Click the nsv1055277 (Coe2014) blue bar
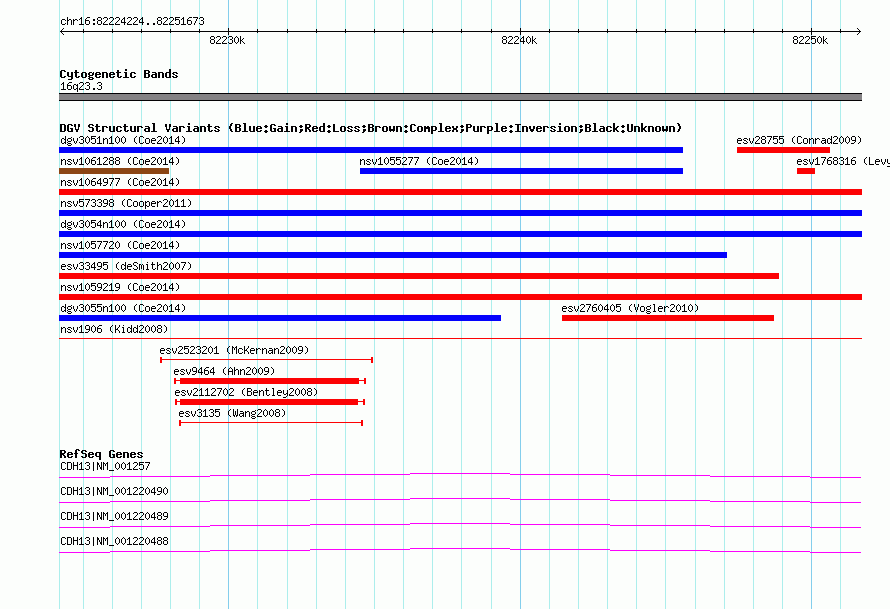 click(x=521, y=171)
